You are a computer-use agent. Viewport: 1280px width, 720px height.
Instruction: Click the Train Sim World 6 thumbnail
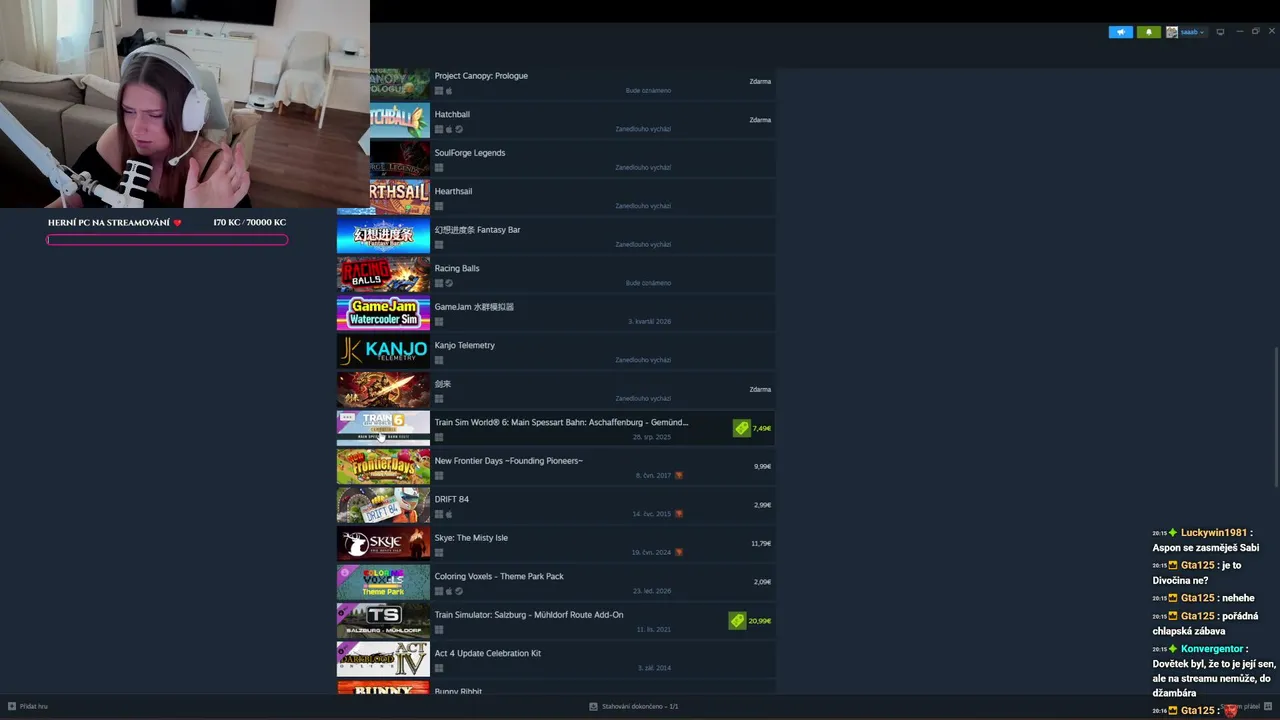[x=383, y=428]
